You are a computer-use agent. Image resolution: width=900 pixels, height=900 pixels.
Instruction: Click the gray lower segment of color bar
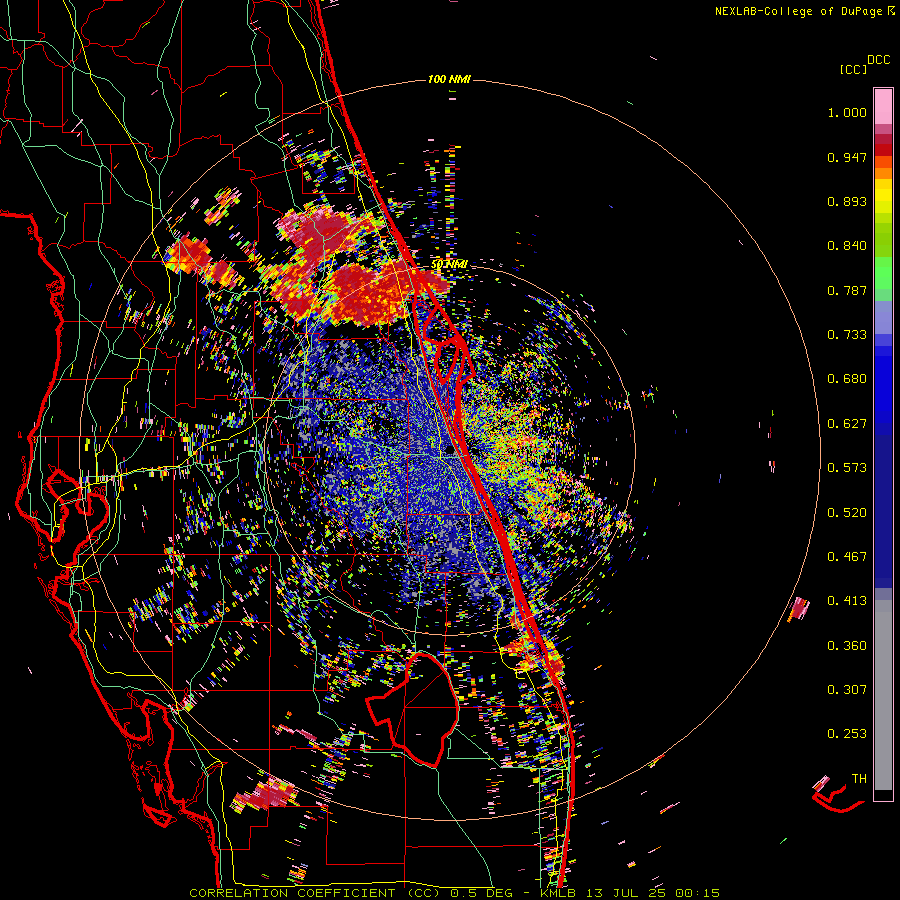(x=883, y=695)
